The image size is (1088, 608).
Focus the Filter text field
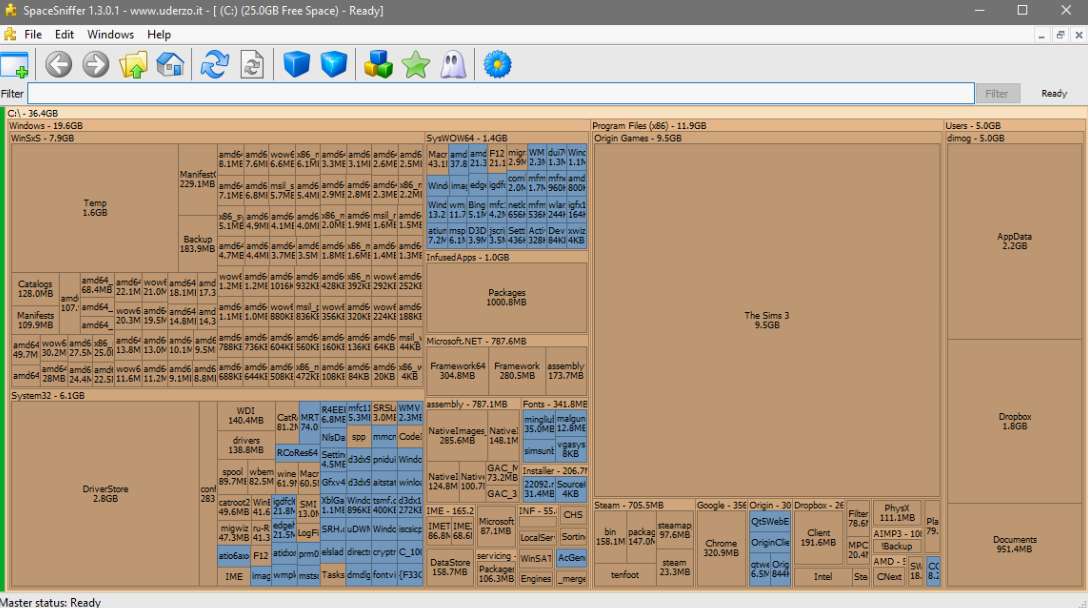[501, 94]
